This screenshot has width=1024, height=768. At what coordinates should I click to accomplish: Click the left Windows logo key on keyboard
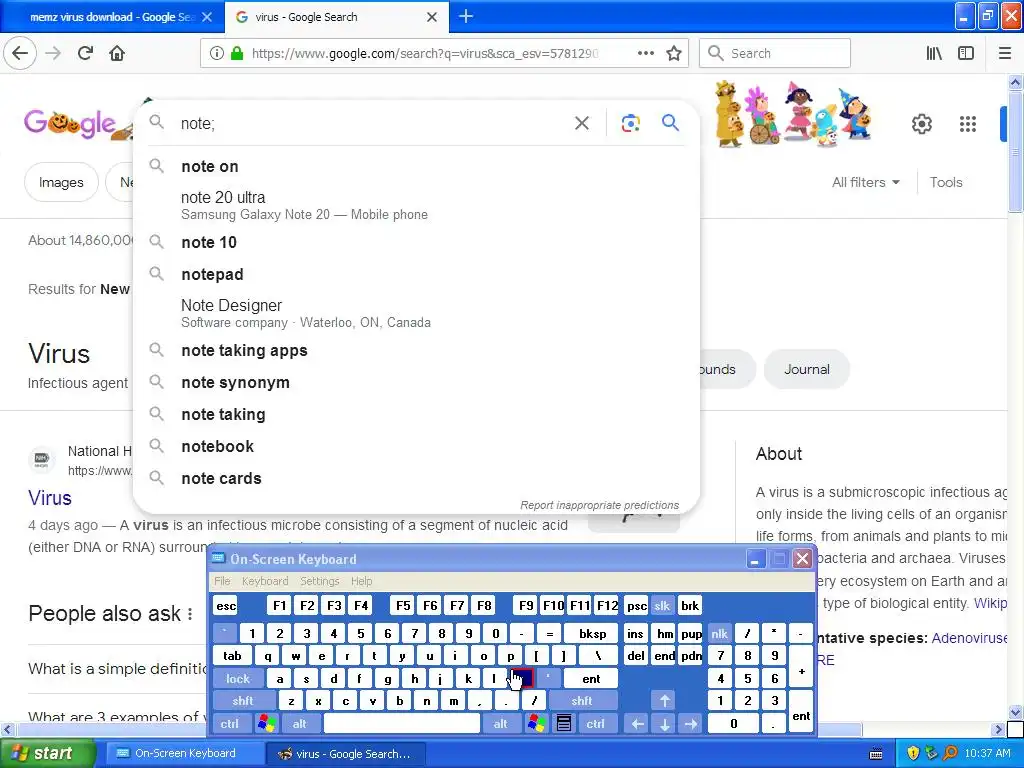266,724
